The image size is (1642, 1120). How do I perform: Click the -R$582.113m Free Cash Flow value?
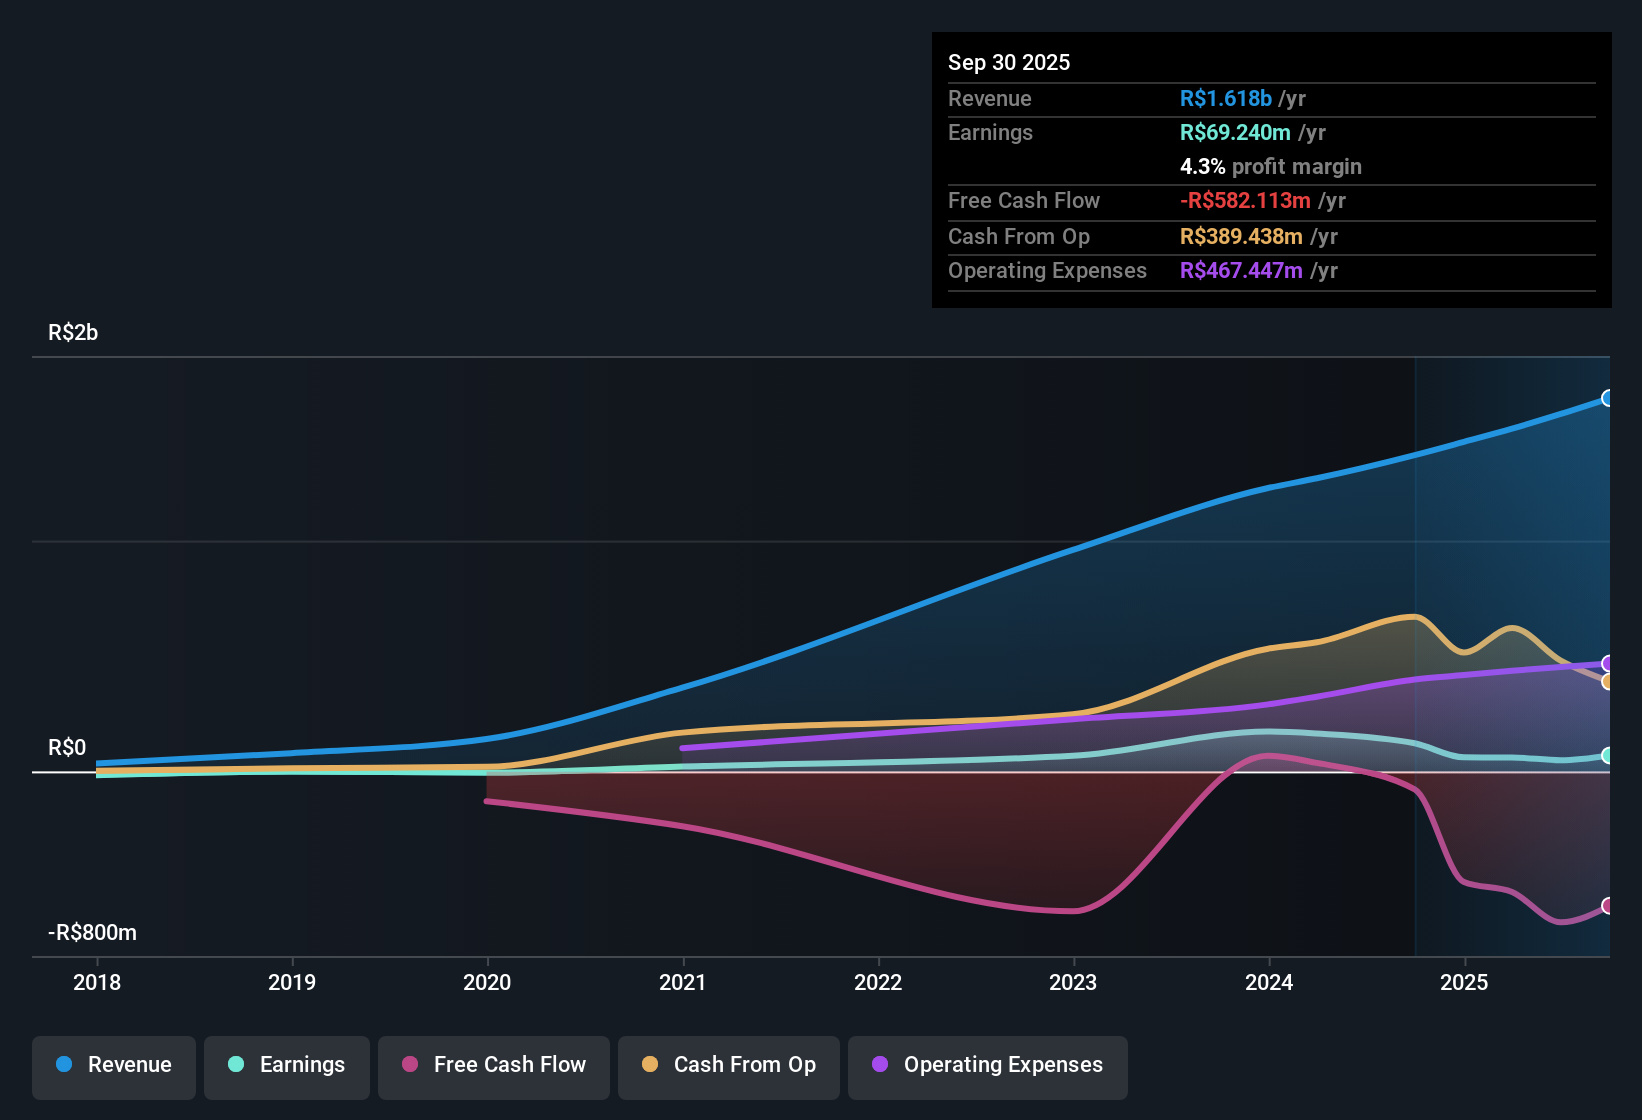pos(1245,200)
